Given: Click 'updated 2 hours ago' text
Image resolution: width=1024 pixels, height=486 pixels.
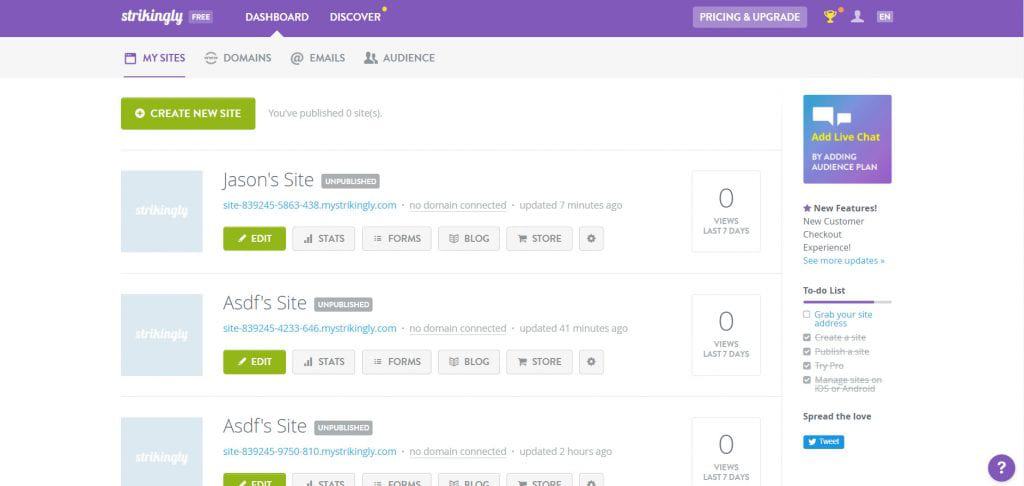Looking at the screenshot, I should click(x=566, y=451).
